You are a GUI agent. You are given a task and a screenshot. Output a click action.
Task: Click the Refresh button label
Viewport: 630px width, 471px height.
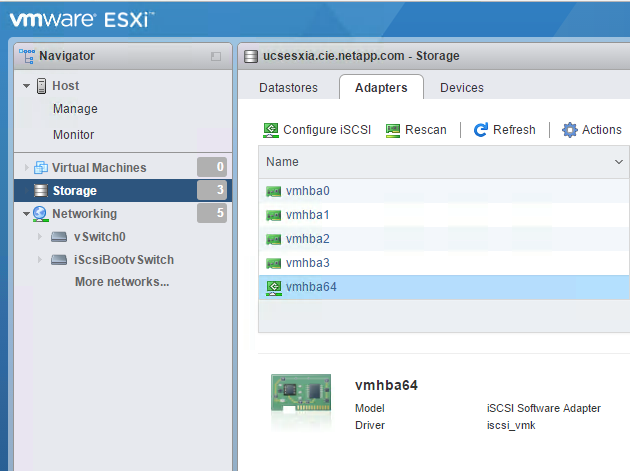tap(514, 130)
